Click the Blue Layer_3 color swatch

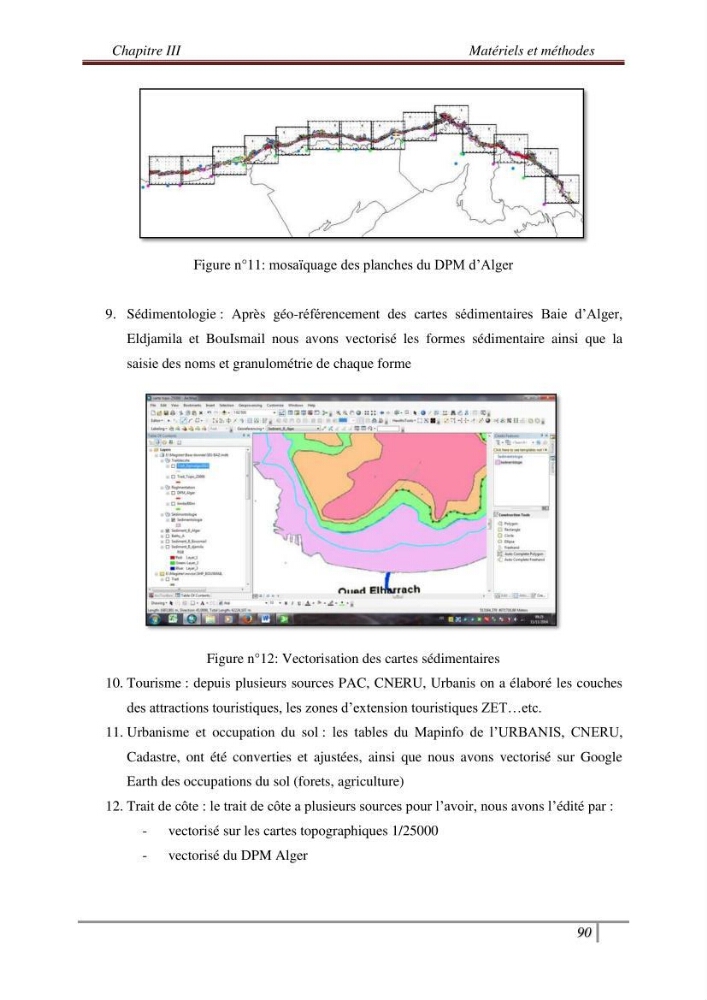coord(172,568)
